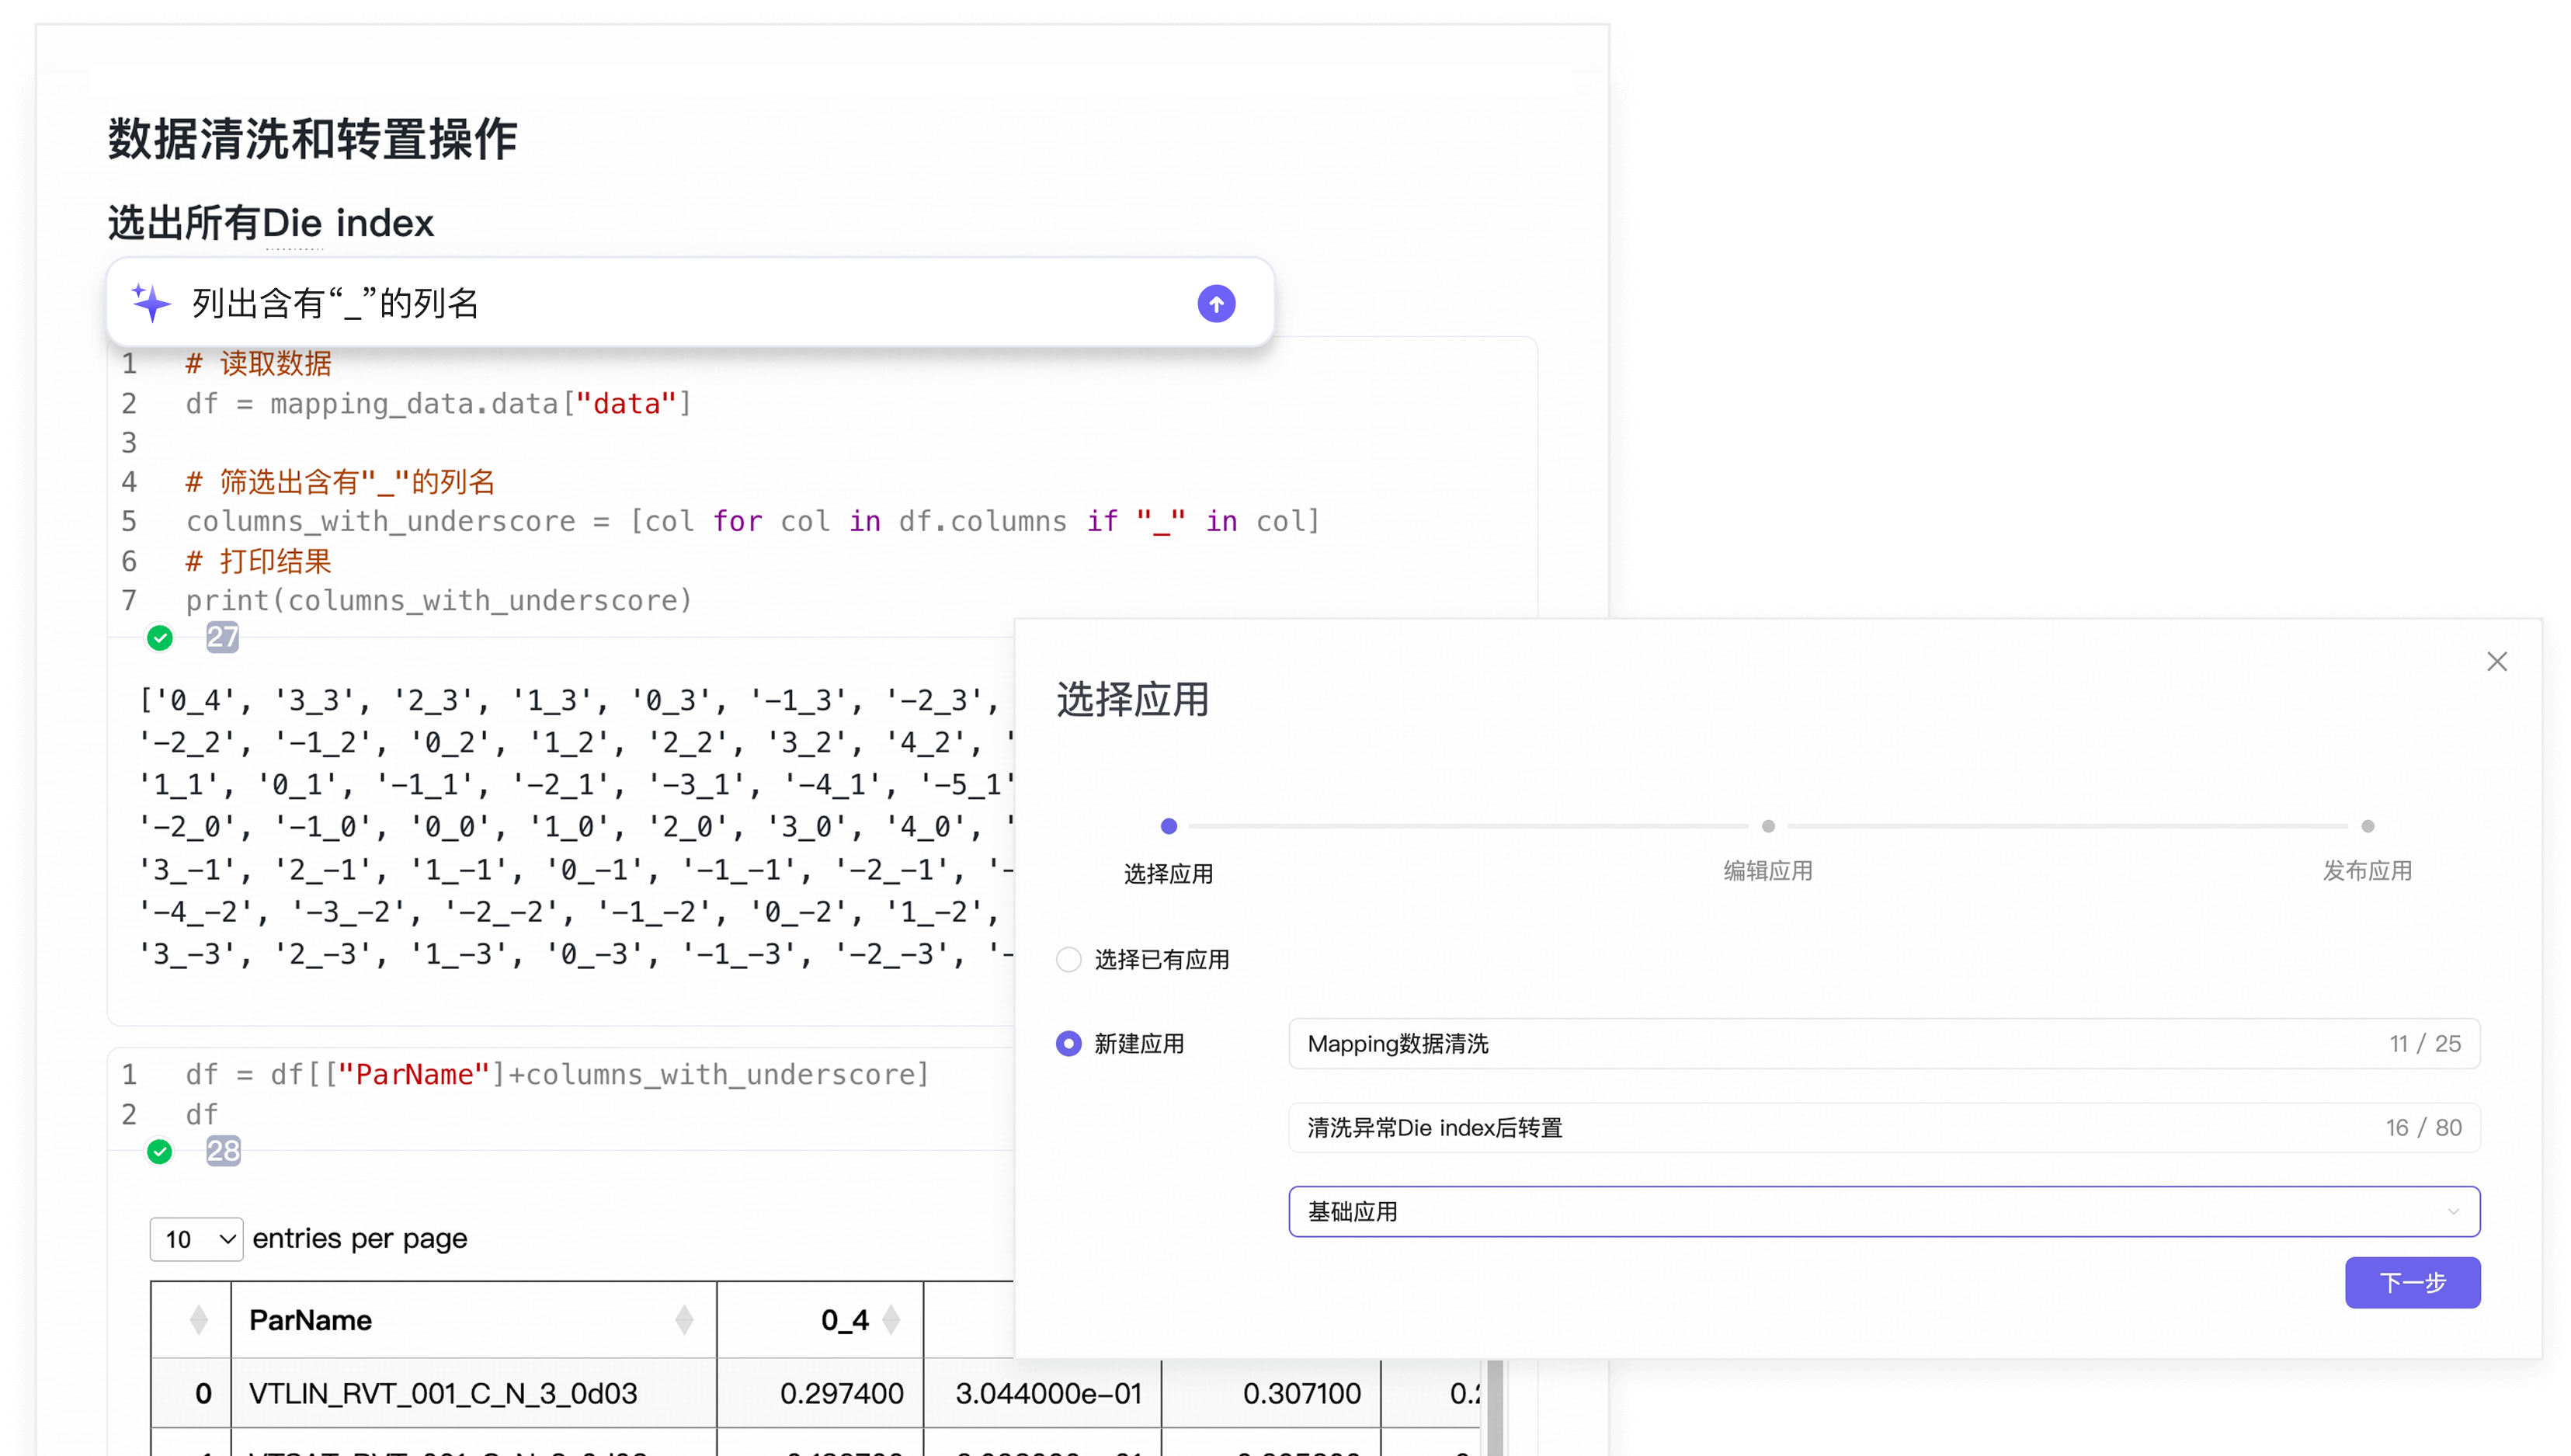Viewport: 2571px width, 1456px height.
Task: Close the 选择应用 dialog
Action: click(x=2497, y=661)
